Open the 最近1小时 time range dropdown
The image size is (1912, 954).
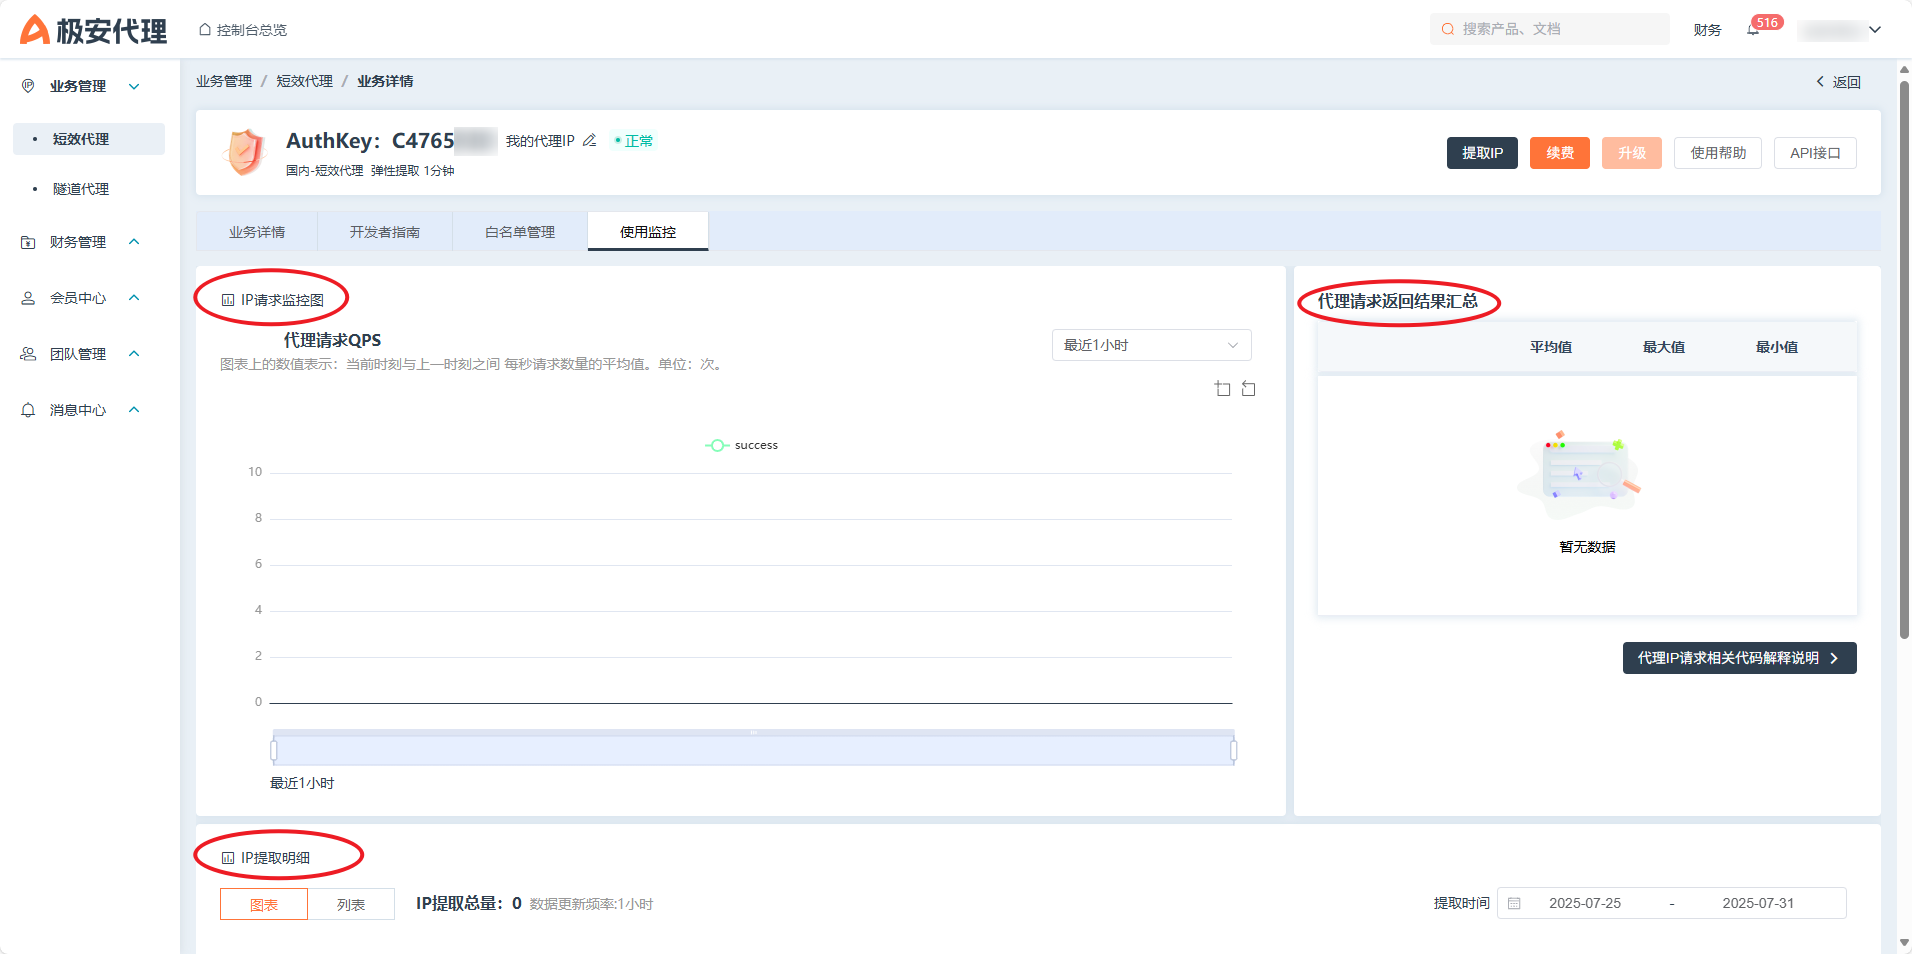pos(1150,345)
